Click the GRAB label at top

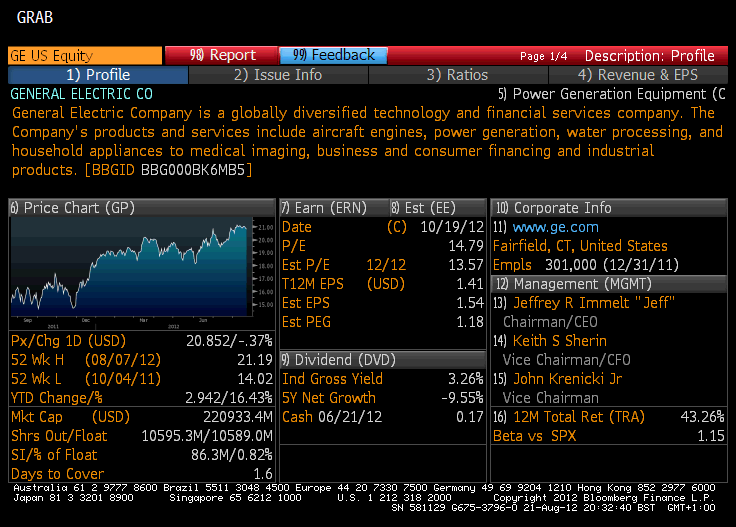(35, 18)
